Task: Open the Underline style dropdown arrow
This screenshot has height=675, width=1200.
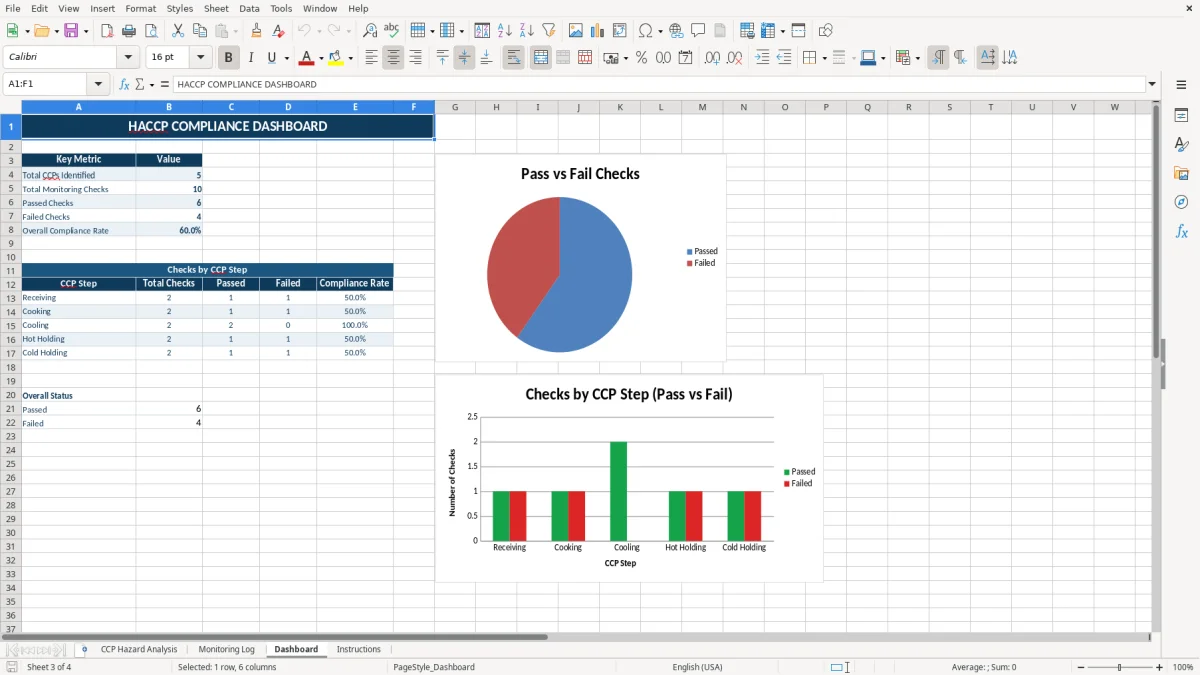Action: click(286, 58)
